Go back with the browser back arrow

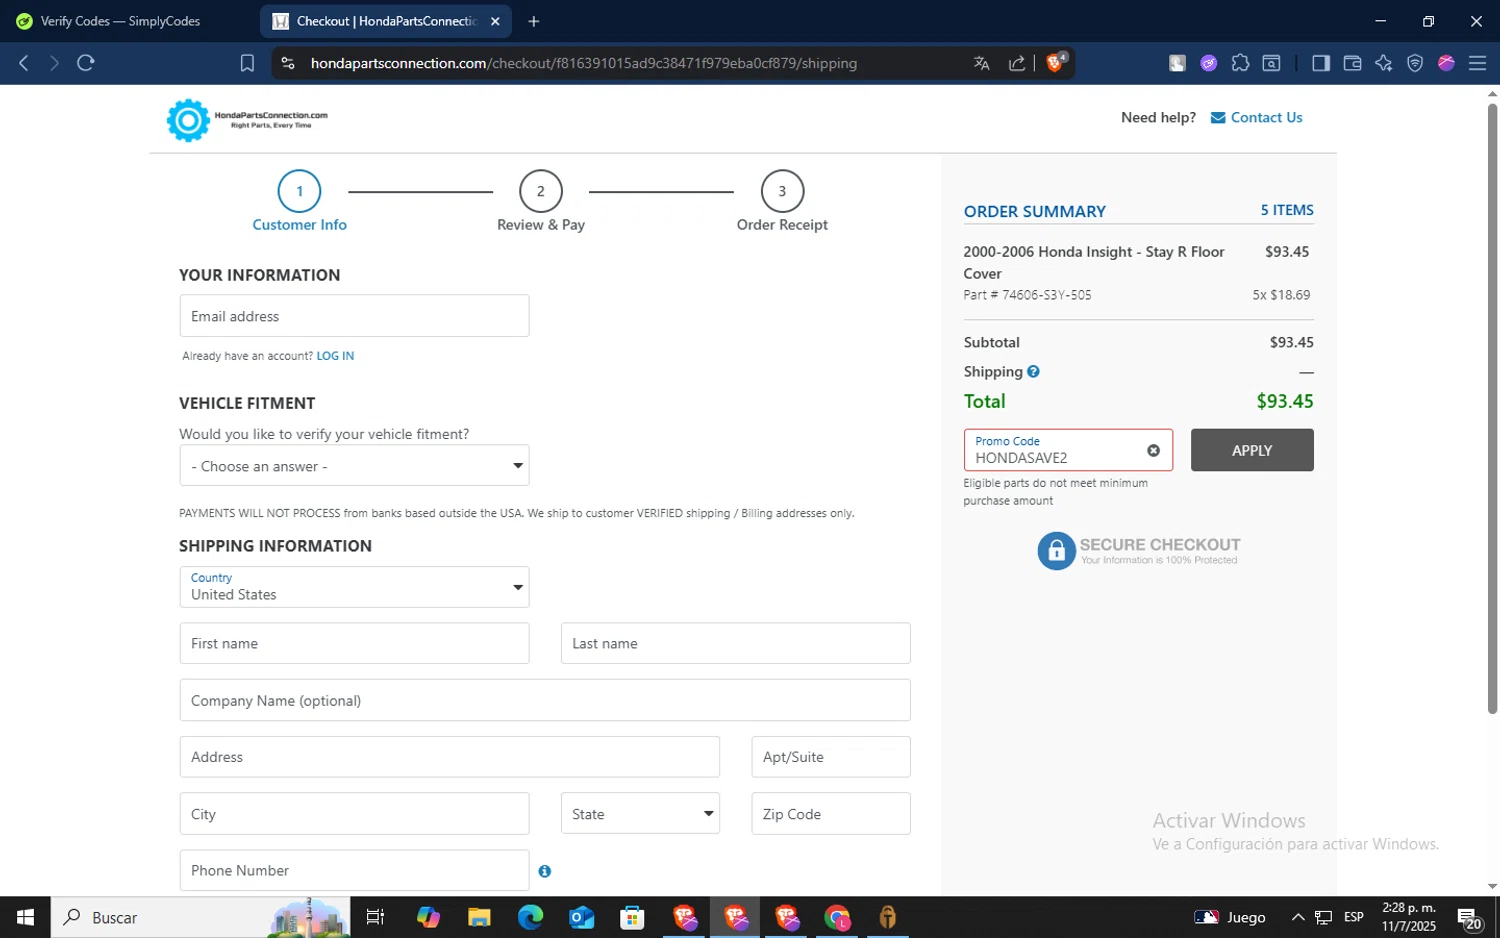point(24,63)
